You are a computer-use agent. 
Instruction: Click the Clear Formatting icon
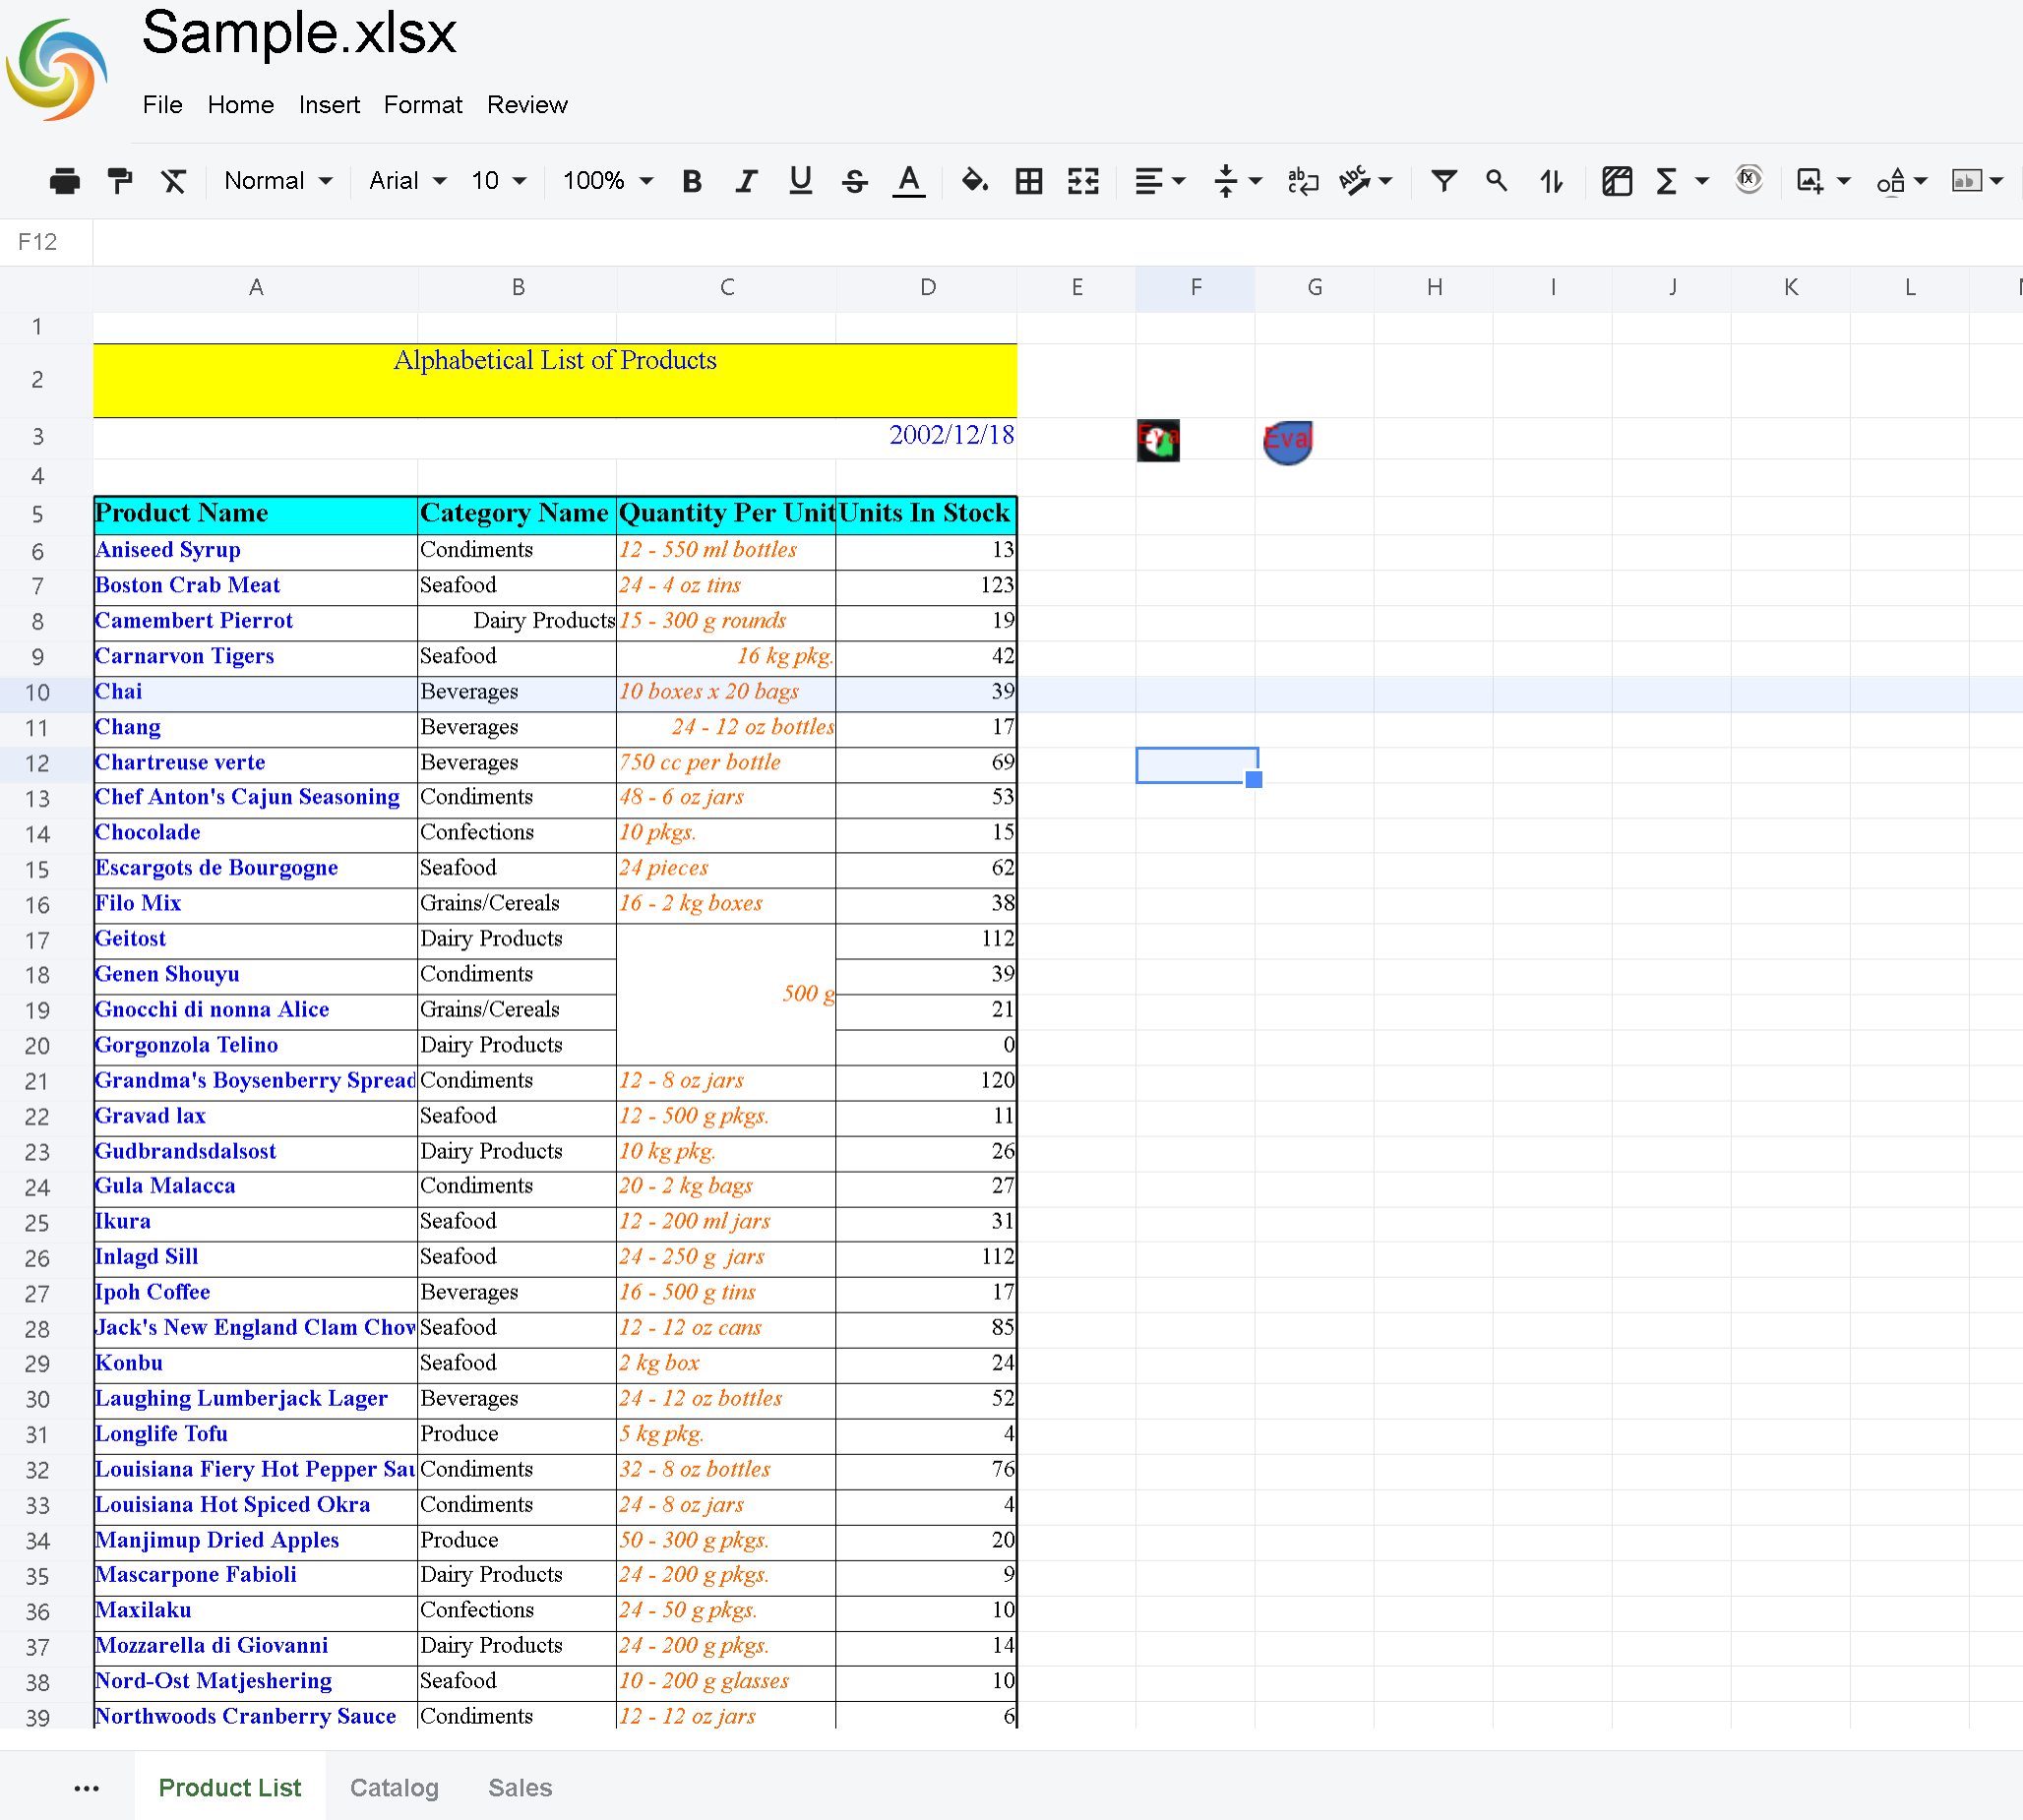(173, 181)
